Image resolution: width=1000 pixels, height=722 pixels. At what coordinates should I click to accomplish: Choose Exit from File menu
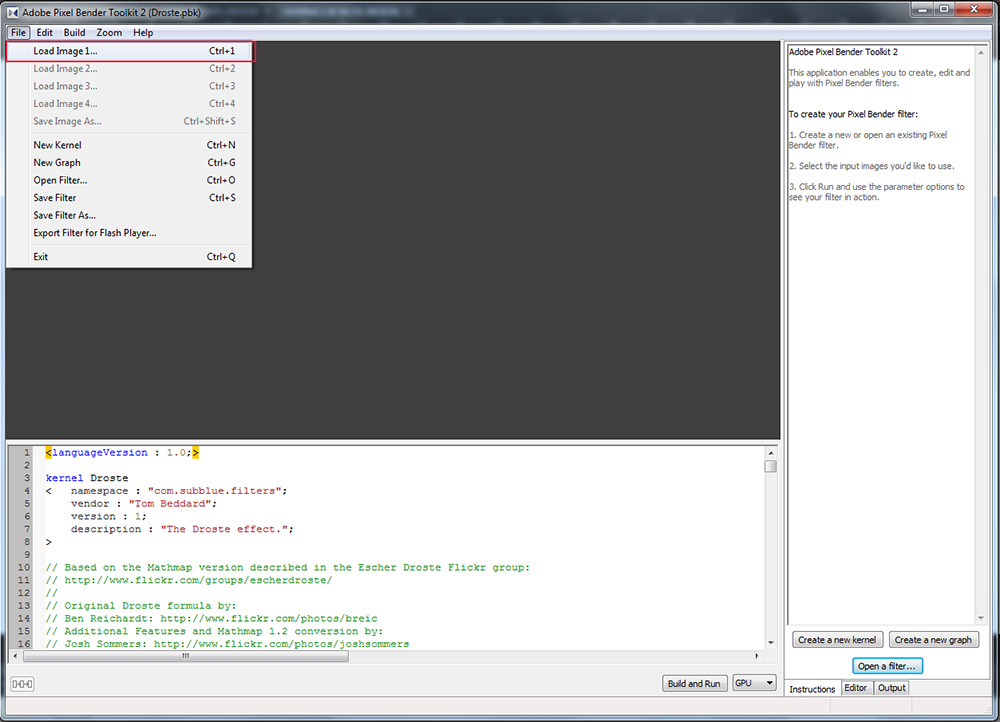pos(129,257)
